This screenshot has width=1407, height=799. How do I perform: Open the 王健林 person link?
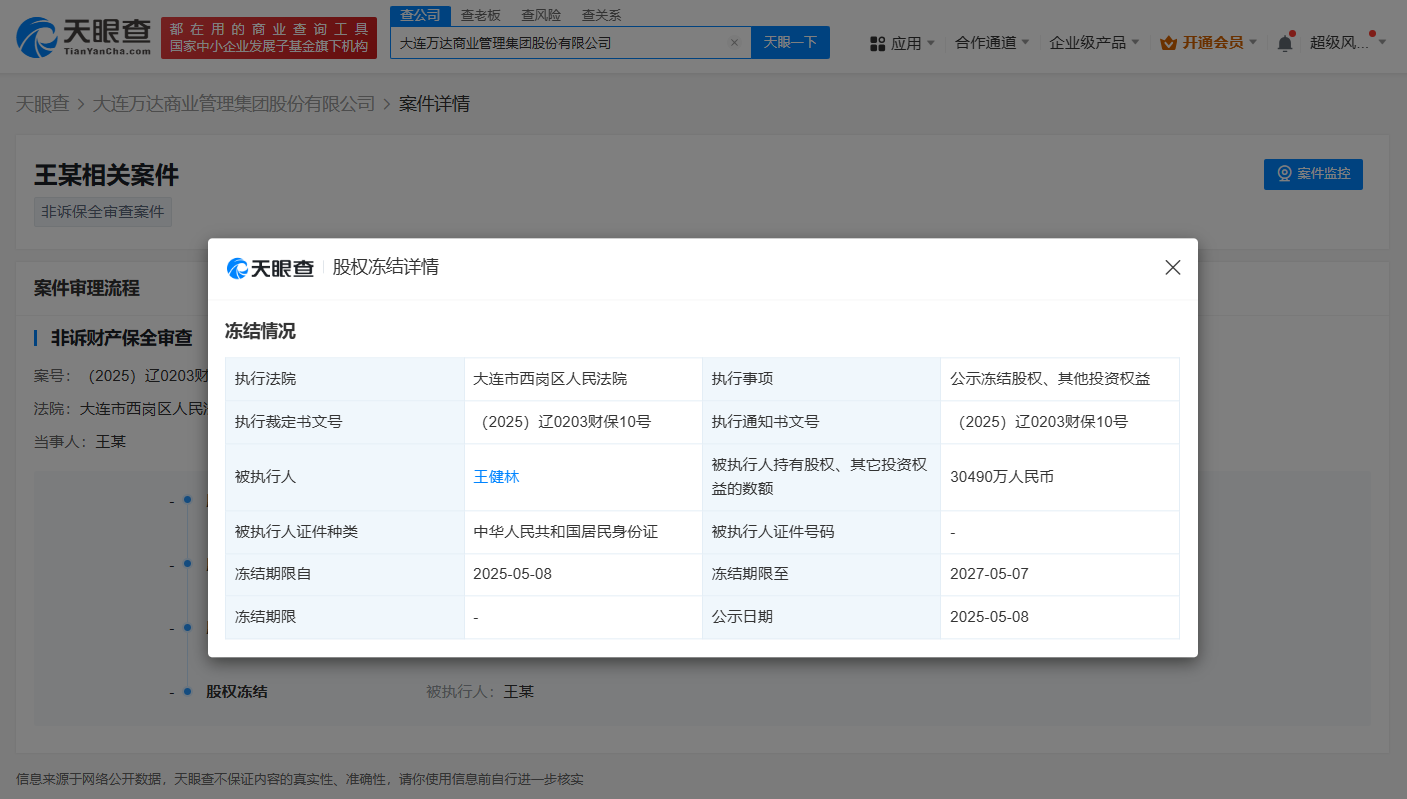(x=496, y=477)
